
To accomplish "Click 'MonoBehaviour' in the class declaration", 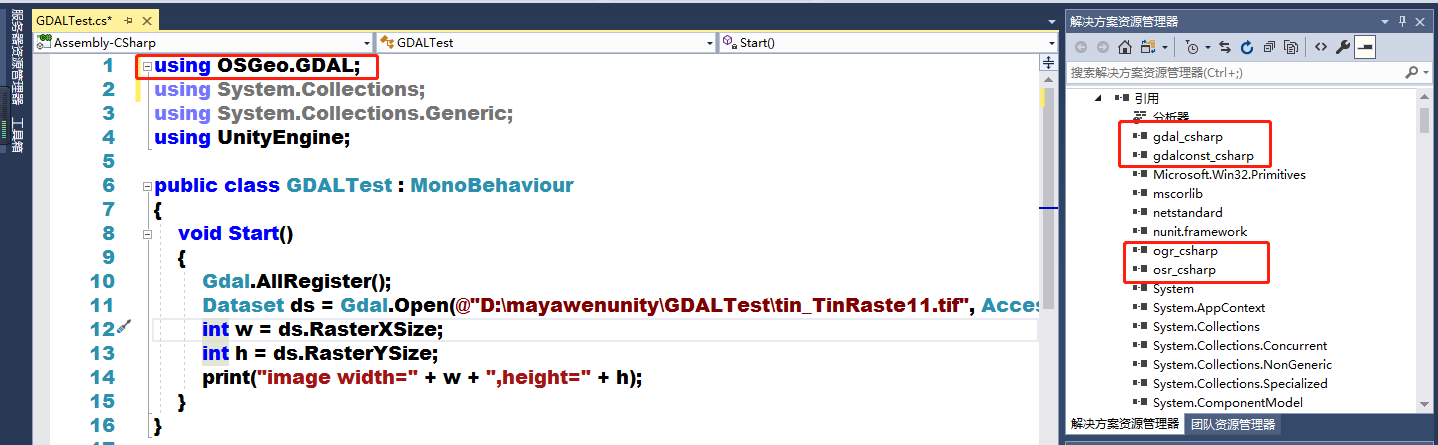I will (492, 186).
